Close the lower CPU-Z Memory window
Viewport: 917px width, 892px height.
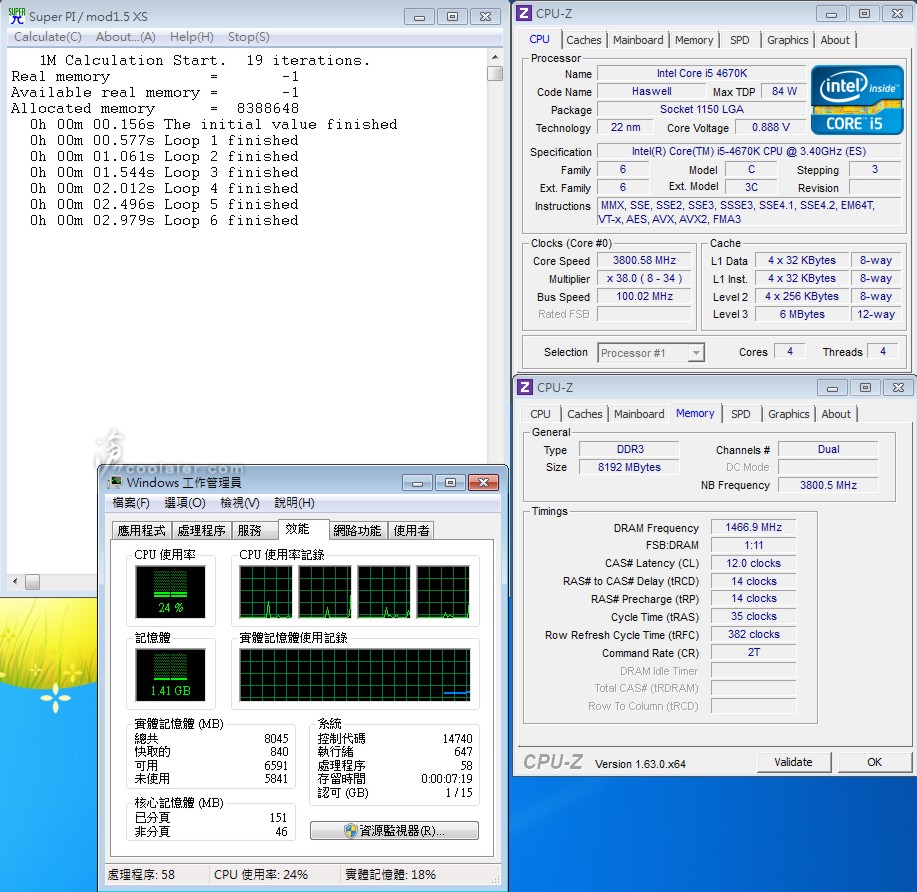(x=898, y=387)
